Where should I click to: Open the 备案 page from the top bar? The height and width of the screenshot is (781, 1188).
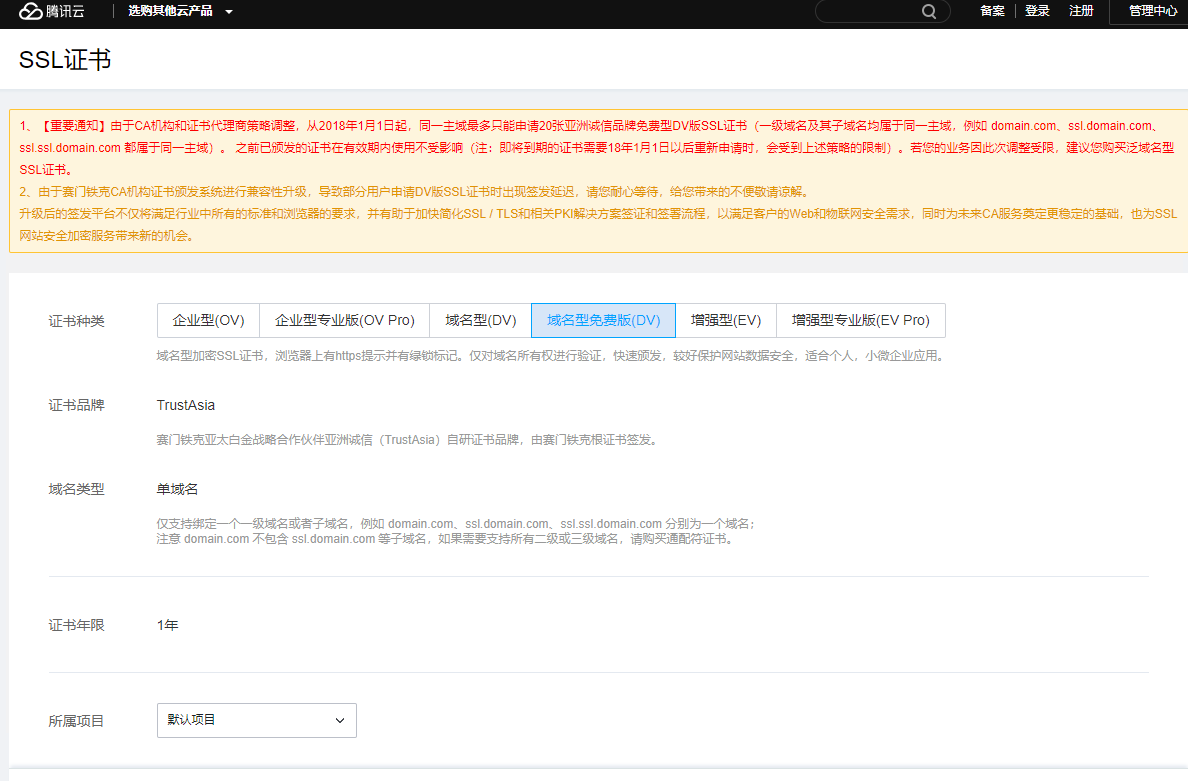pos(992,11)
